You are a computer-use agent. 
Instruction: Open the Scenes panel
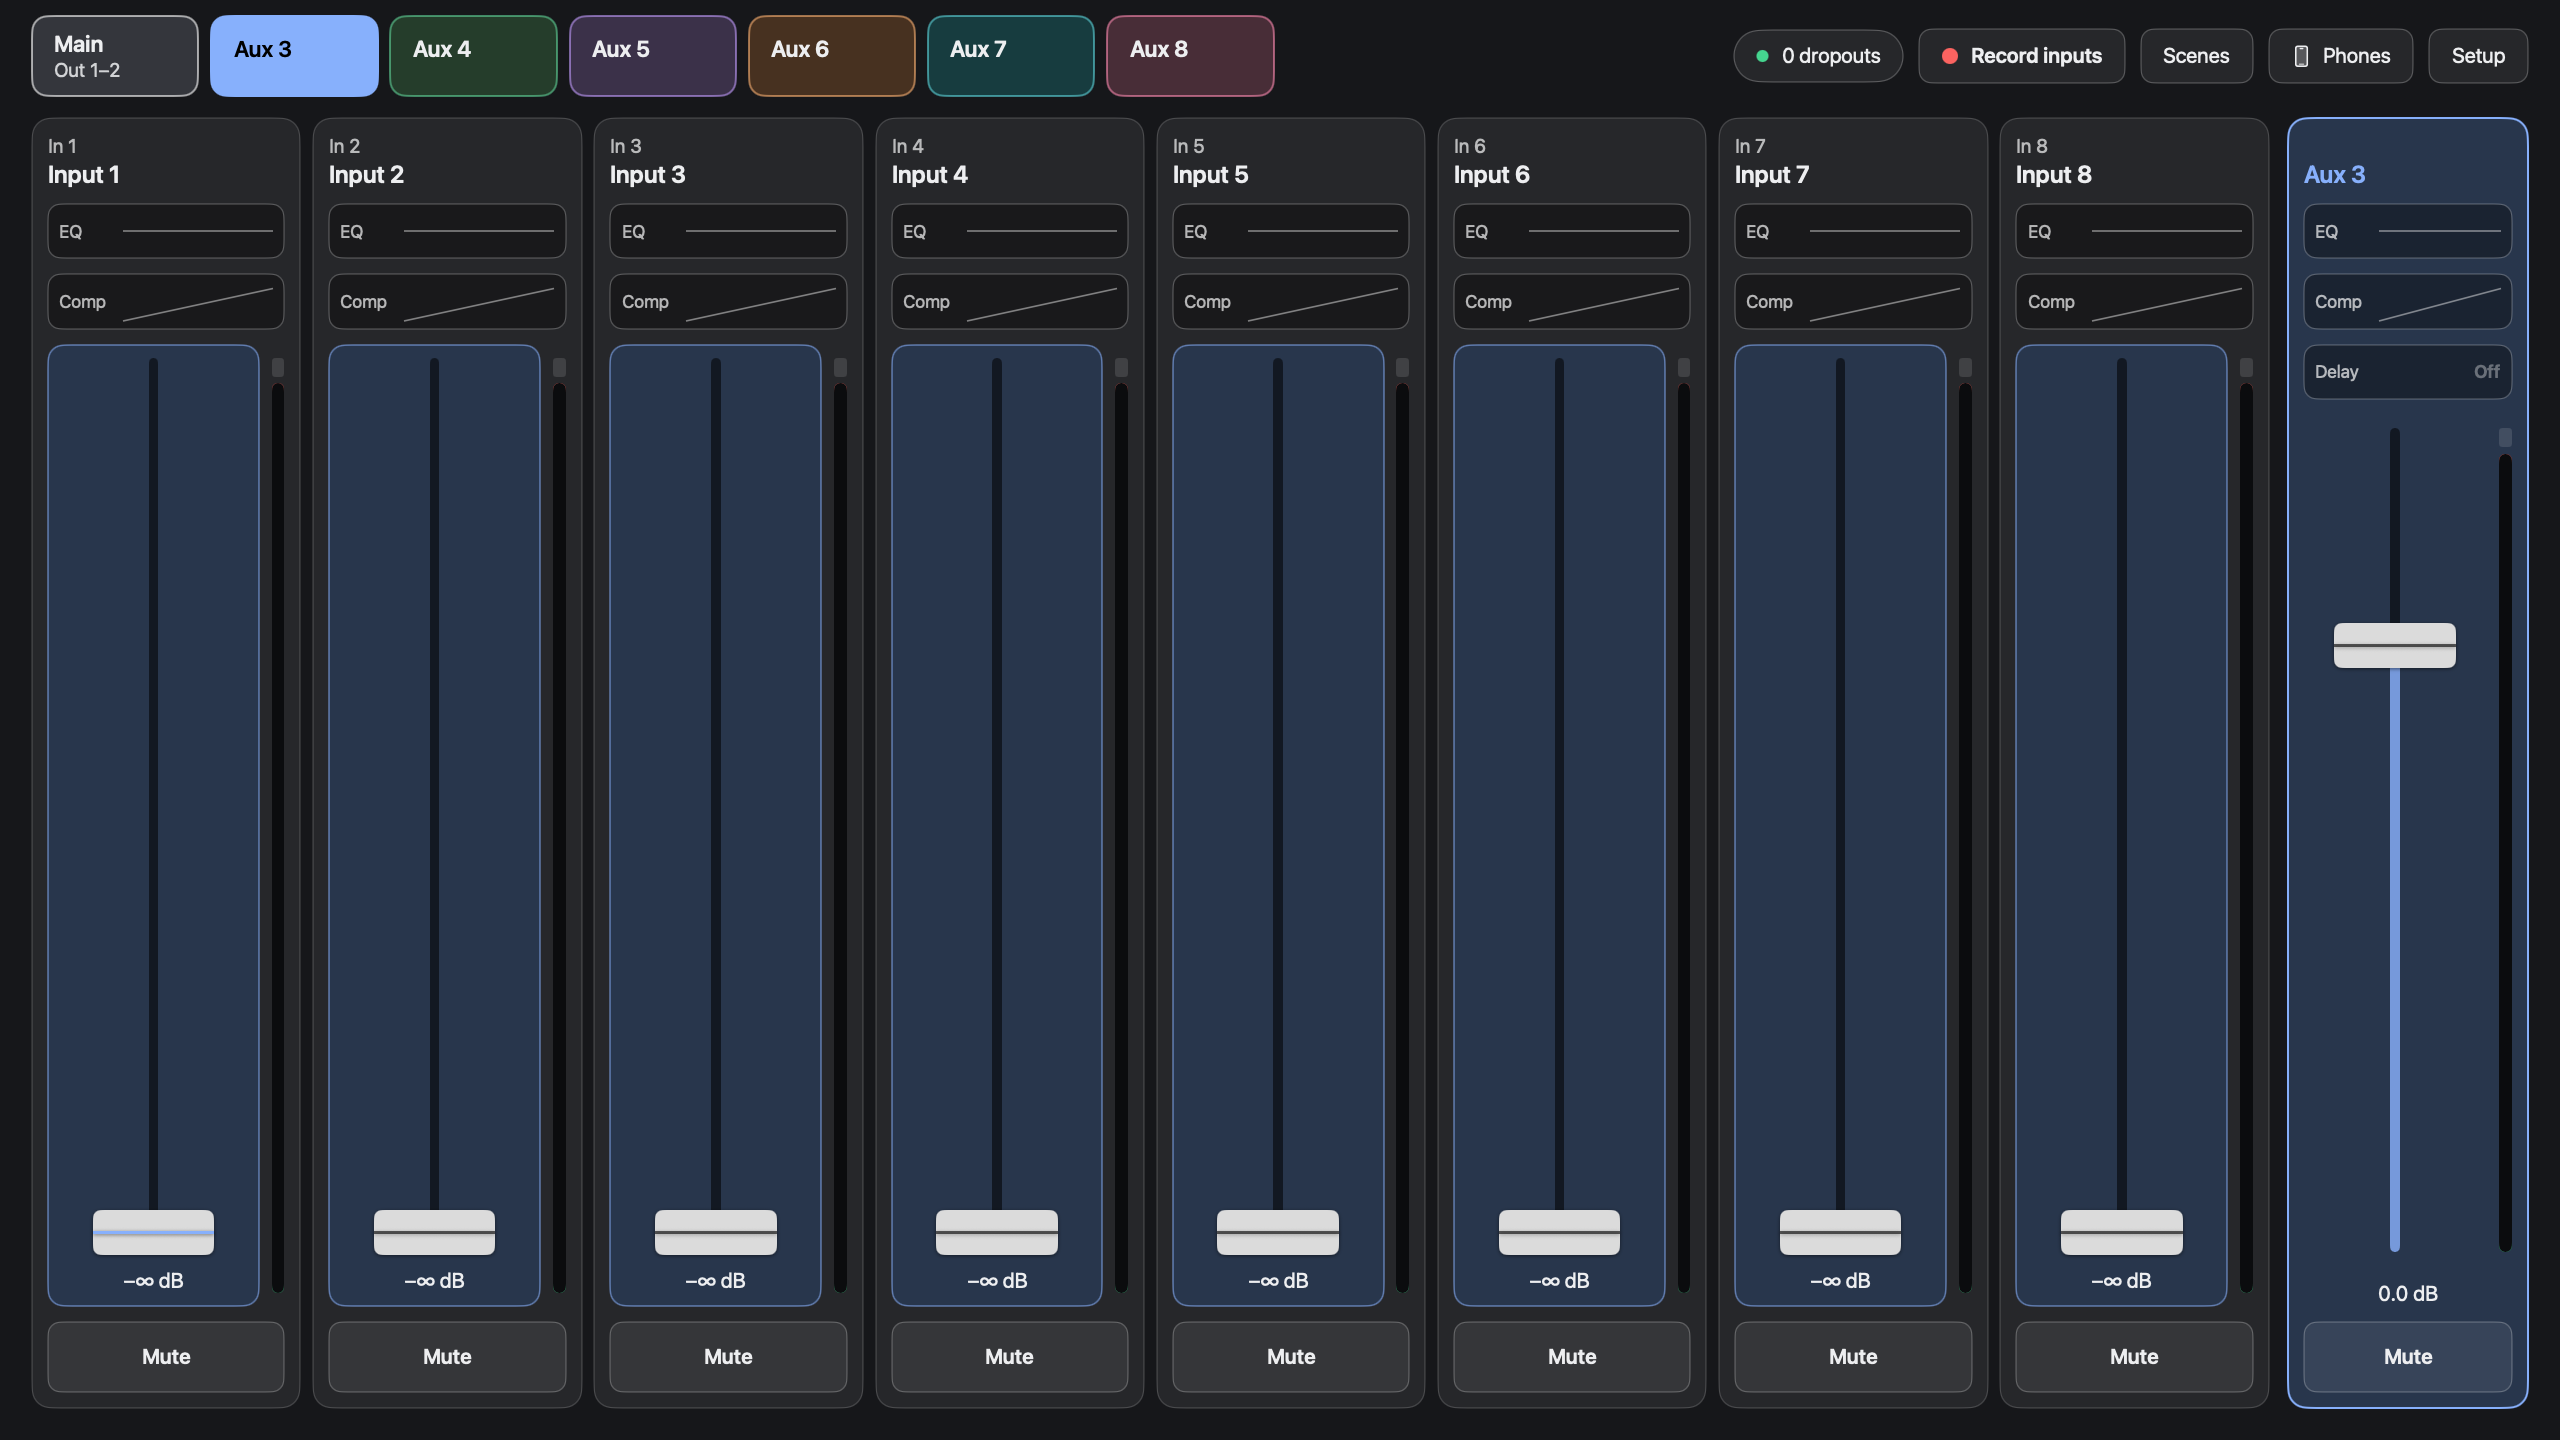2196,56
